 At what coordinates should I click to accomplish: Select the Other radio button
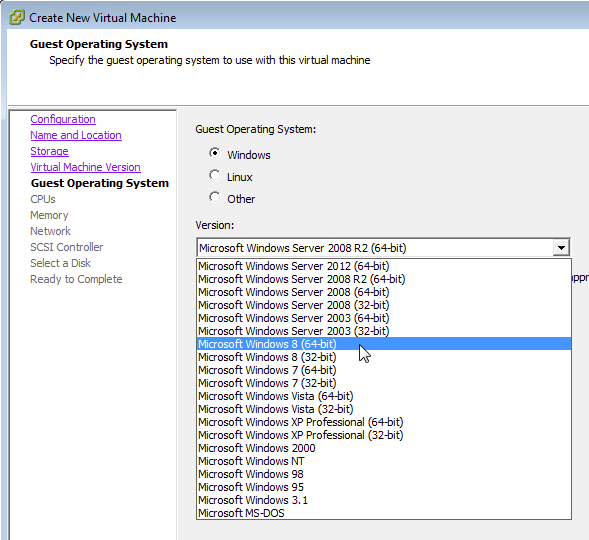point(214,197)
